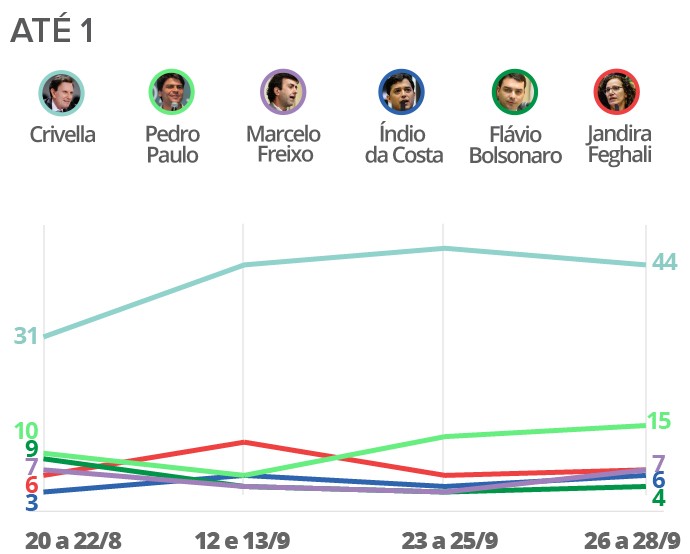Select Pedro Paulo's portrait icon
Image resolution: width=690 pixels, height=554 pixels.
pyautogui.click(x=171, y=93)
